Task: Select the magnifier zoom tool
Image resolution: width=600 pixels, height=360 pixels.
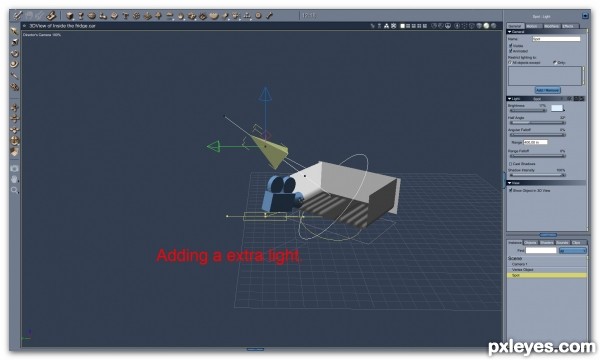Action: [x=15, y=190]
